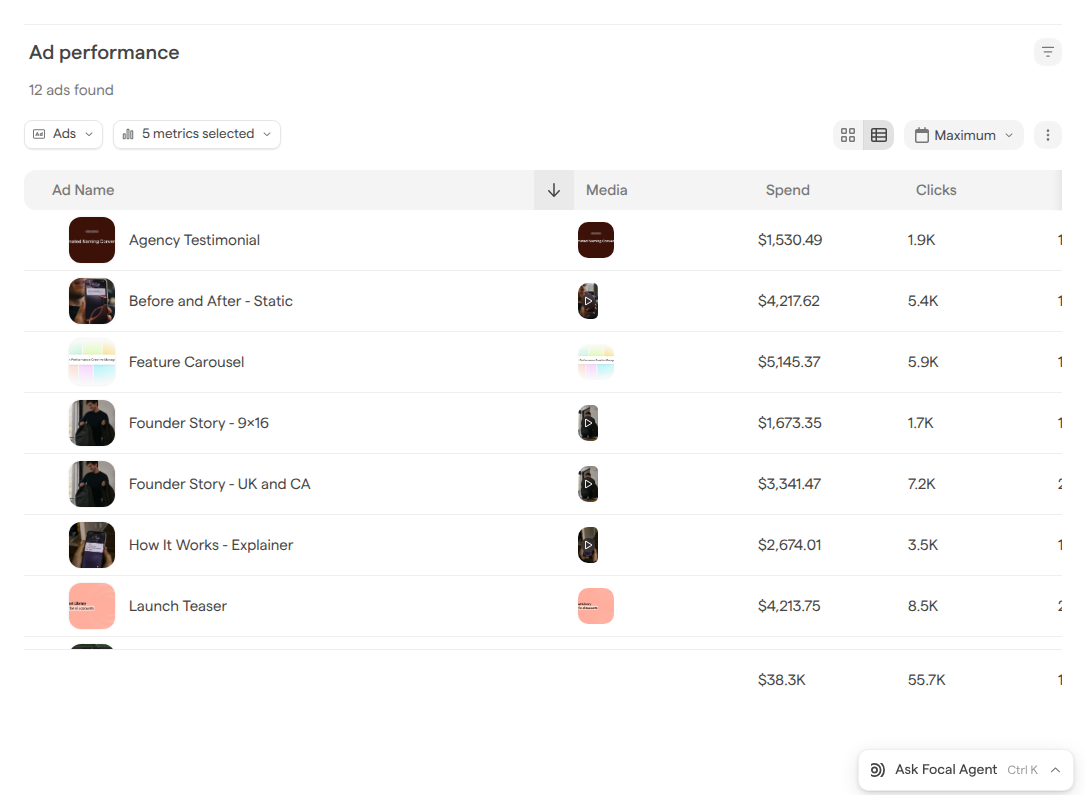Preview the Feature Carousel media image
1086x795 pixels.
(x=596, y=361)
